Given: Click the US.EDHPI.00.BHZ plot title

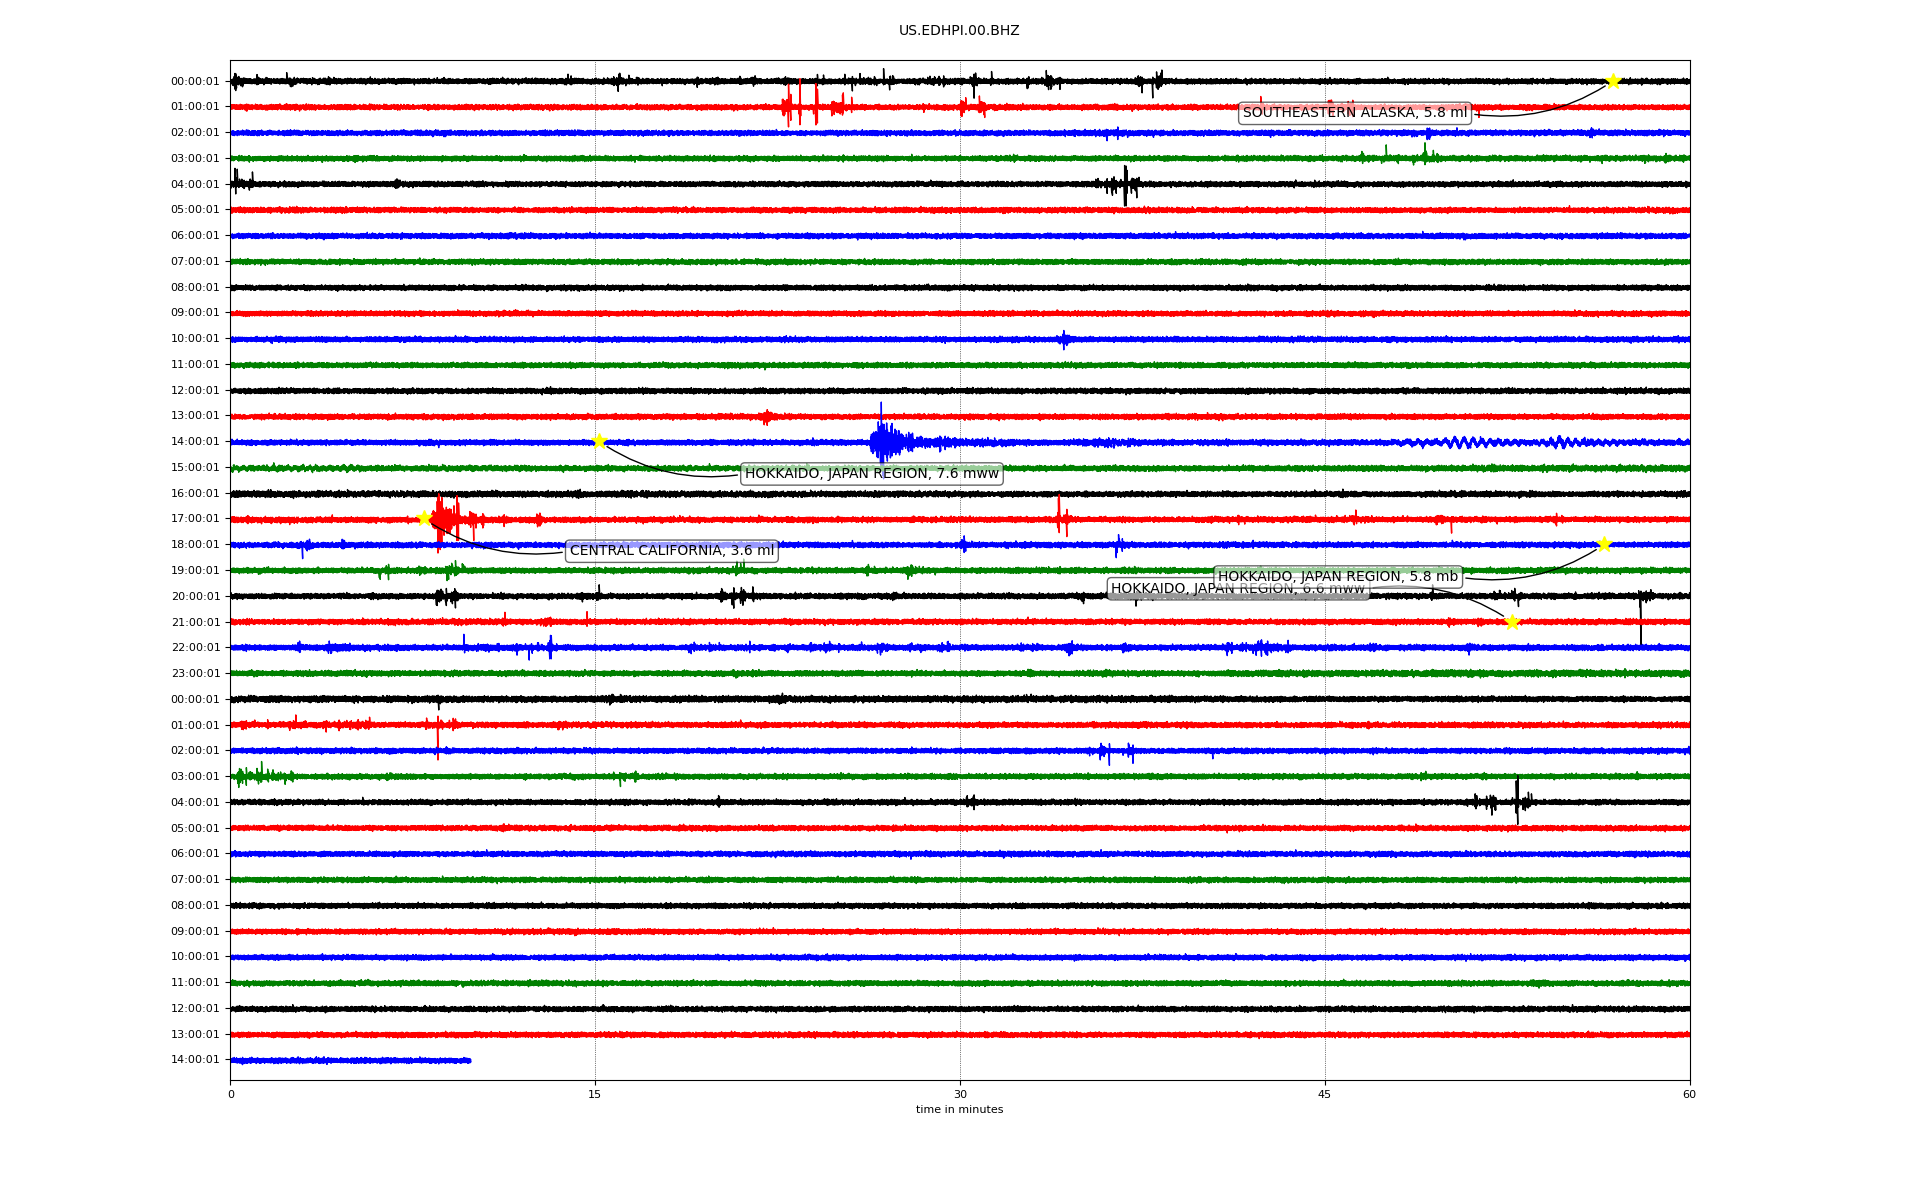Looking at the screenshot, I should pyautogui.click(x=959, y=31).
